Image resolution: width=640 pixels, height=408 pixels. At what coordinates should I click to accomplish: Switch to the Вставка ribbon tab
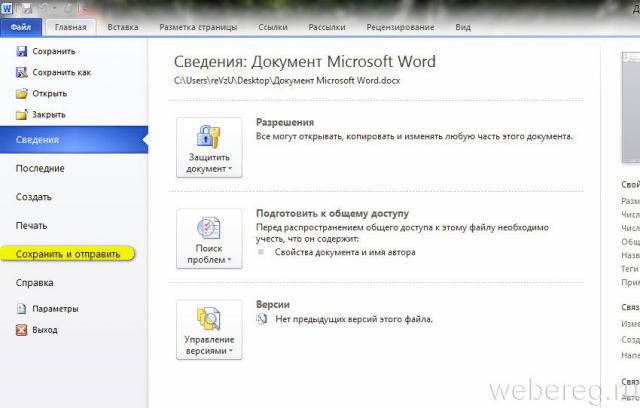tap(123, 27)
